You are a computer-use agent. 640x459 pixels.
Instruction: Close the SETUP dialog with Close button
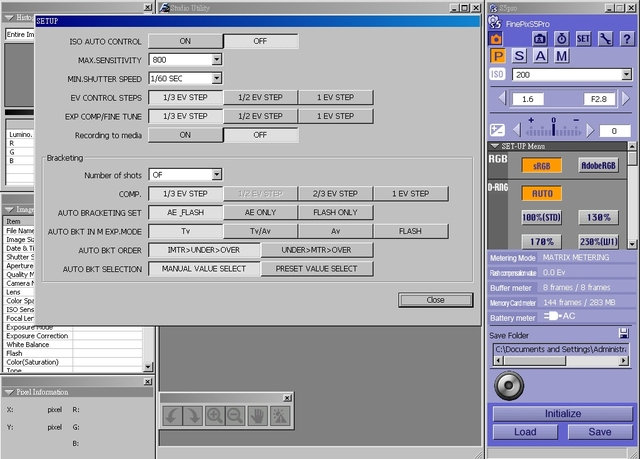(x=436, y=300)
